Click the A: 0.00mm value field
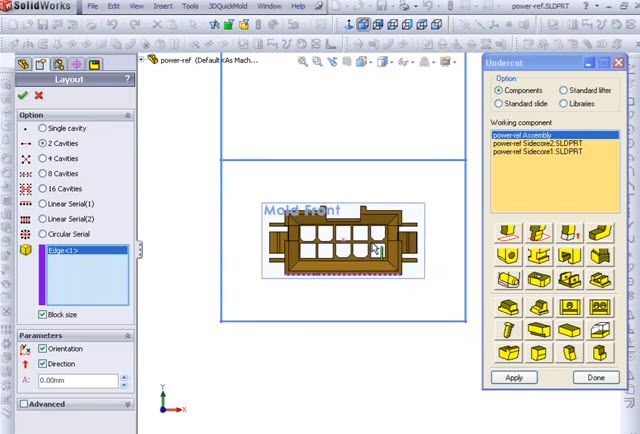The height and width of the screenshot is (434, 640). click(x=78, y=380)
